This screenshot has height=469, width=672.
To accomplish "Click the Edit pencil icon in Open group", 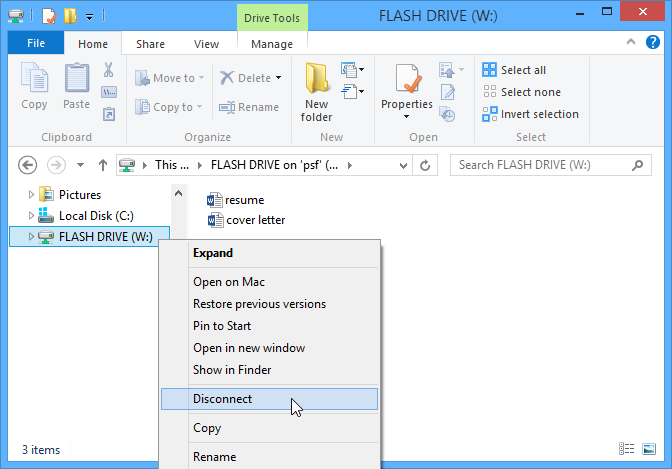I will click(447, 92).
